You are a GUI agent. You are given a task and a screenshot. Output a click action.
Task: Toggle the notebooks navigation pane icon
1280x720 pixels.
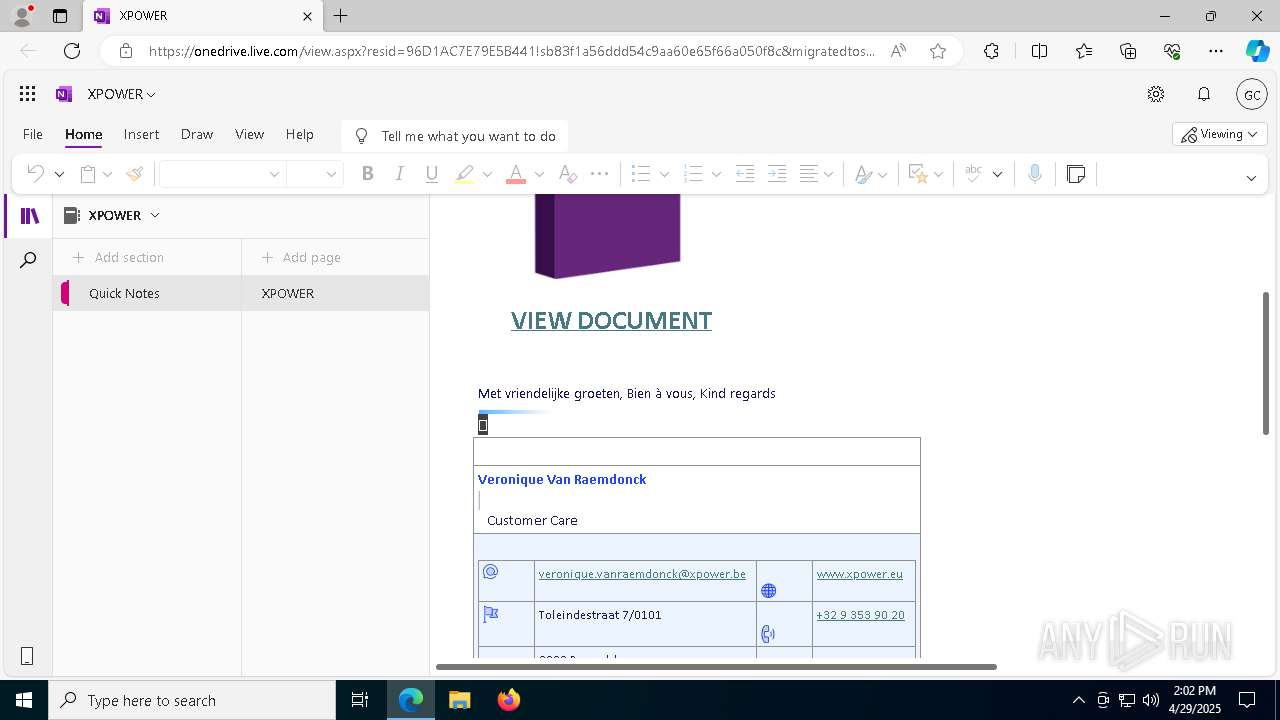pos(30,216)
